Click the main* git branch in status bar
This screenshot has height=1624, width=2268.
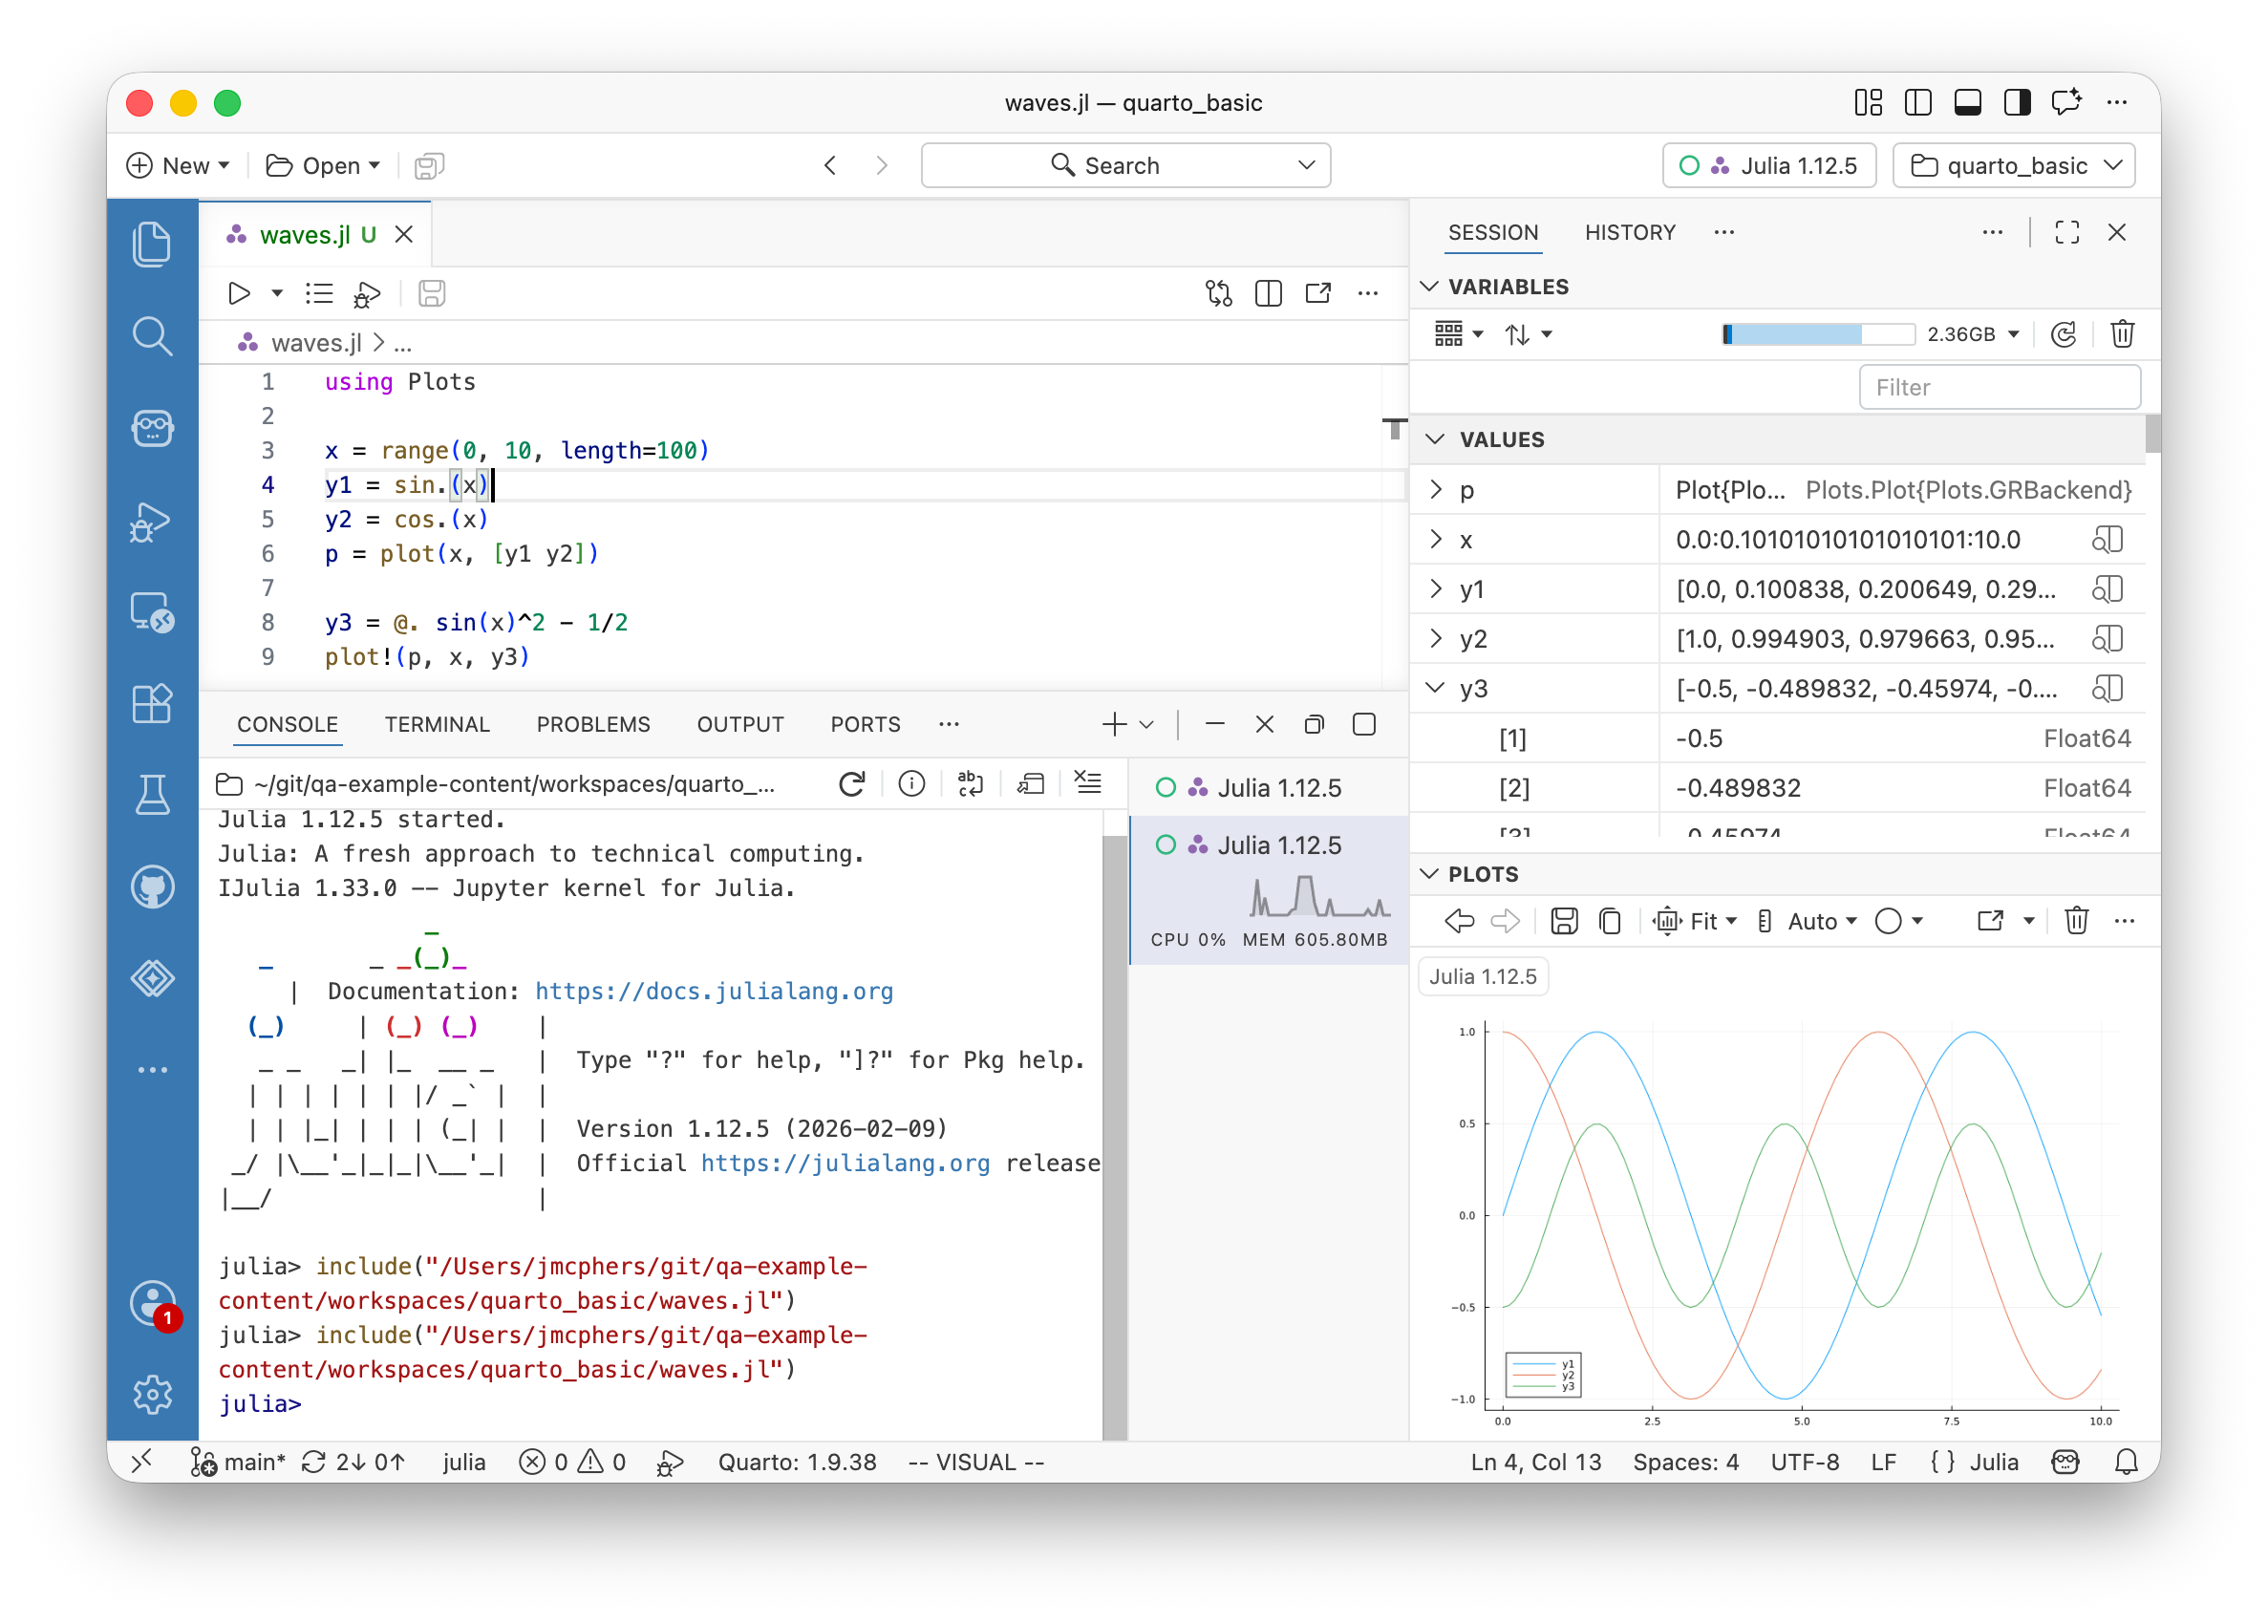point(239,1463)
